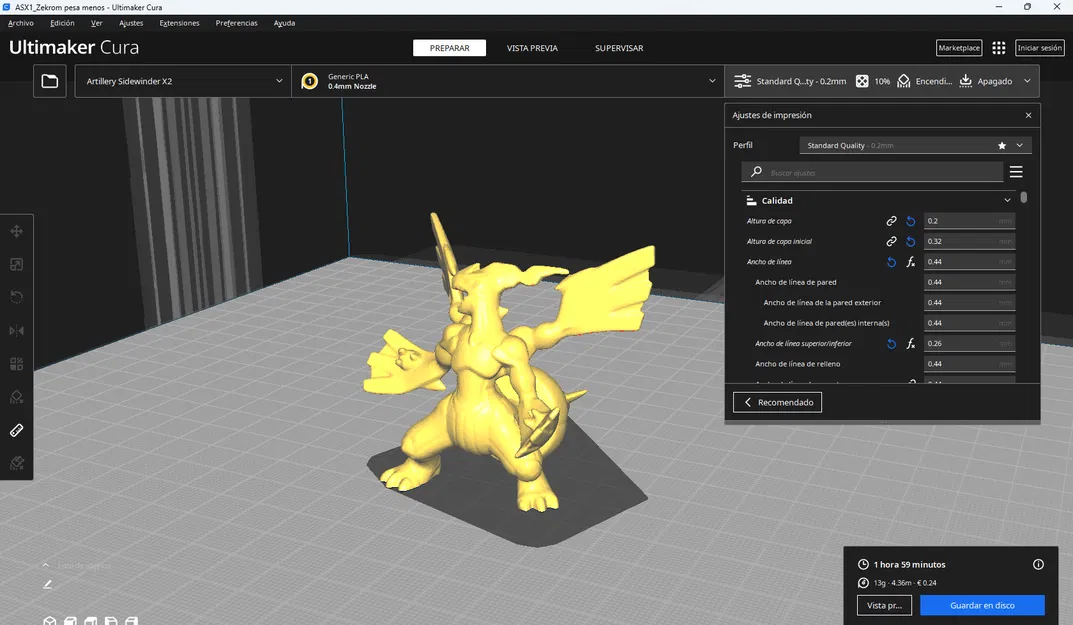This screenshot has height=625, width=1073.
Task: Toggle the favorite star on Standard Quality
Action: (1001, 145)
